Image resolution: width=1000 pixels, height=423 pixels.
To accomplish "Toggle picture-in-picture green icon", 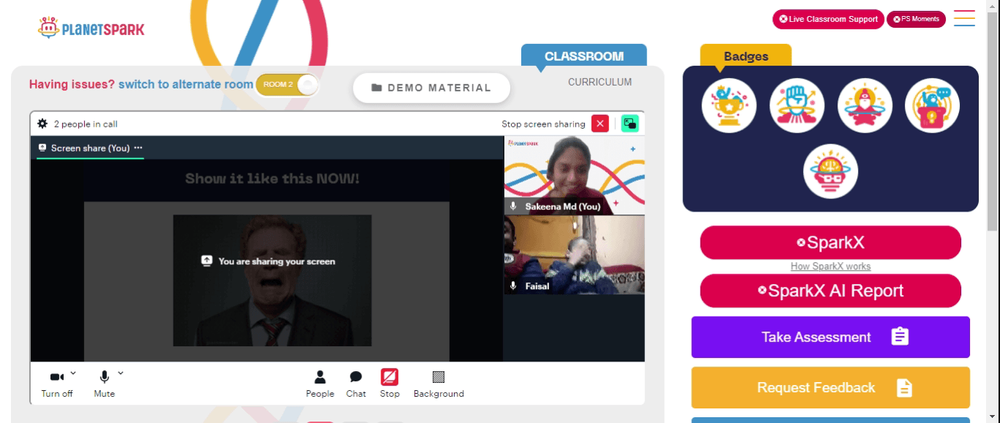I will [x=630, y=124].
